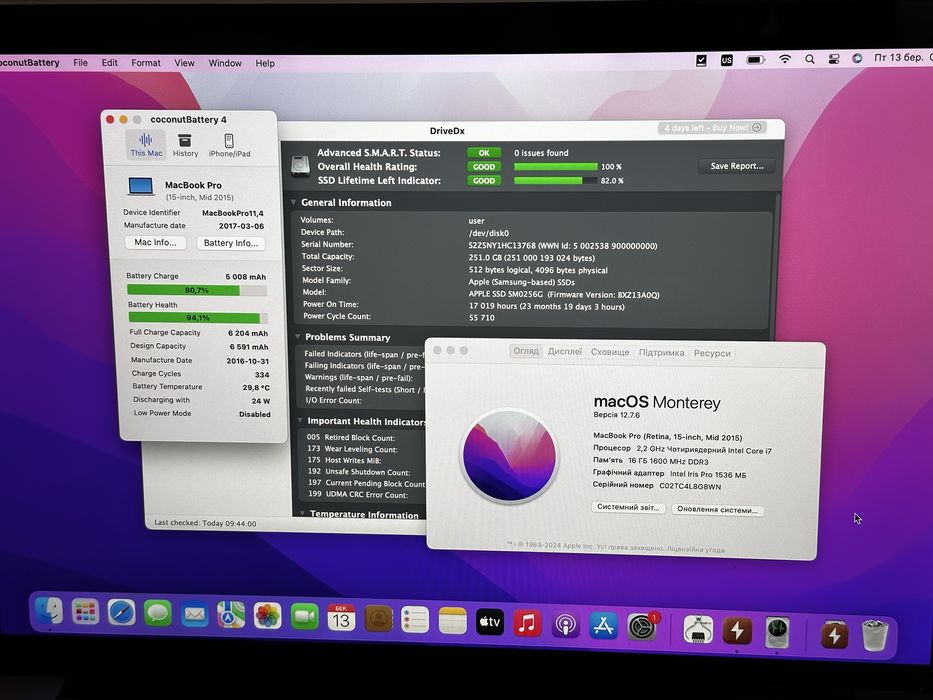This screenshot has height=700, width=933.
Task: Collapse the Important Health Indicators section
Action: [x=300, y=420]
